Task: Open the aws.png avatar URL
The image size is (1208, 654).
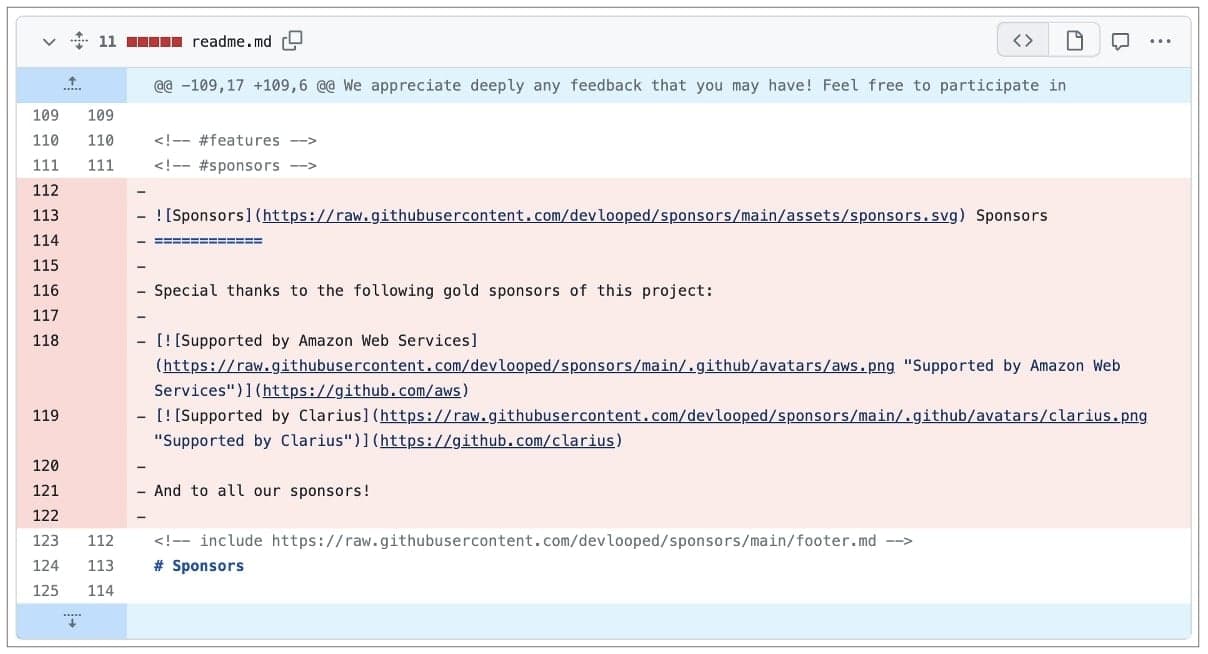Action: point(528,366)
